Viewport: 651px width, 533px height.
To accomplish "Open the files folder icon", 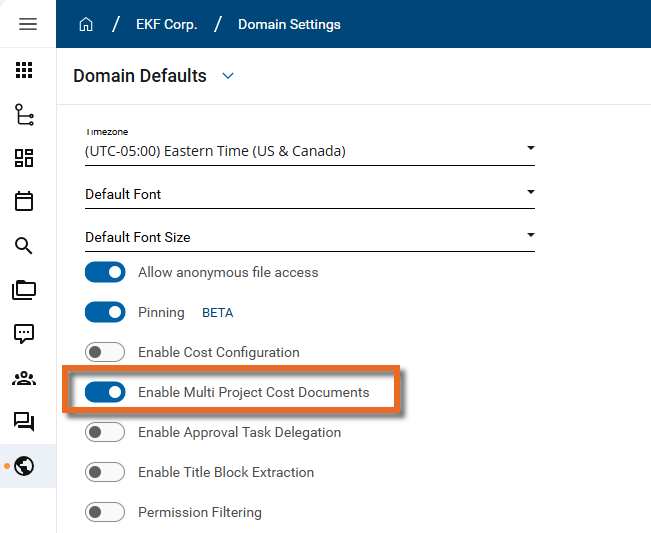I will 24,290.
